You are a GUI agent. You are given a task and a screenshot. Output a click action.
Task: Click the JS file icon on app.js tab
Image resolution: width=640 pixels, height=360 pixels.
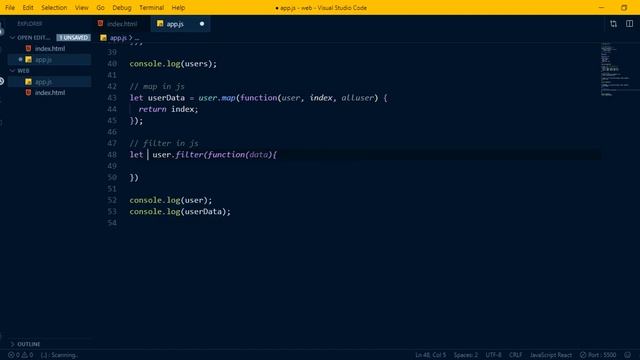tap(160, 24)
